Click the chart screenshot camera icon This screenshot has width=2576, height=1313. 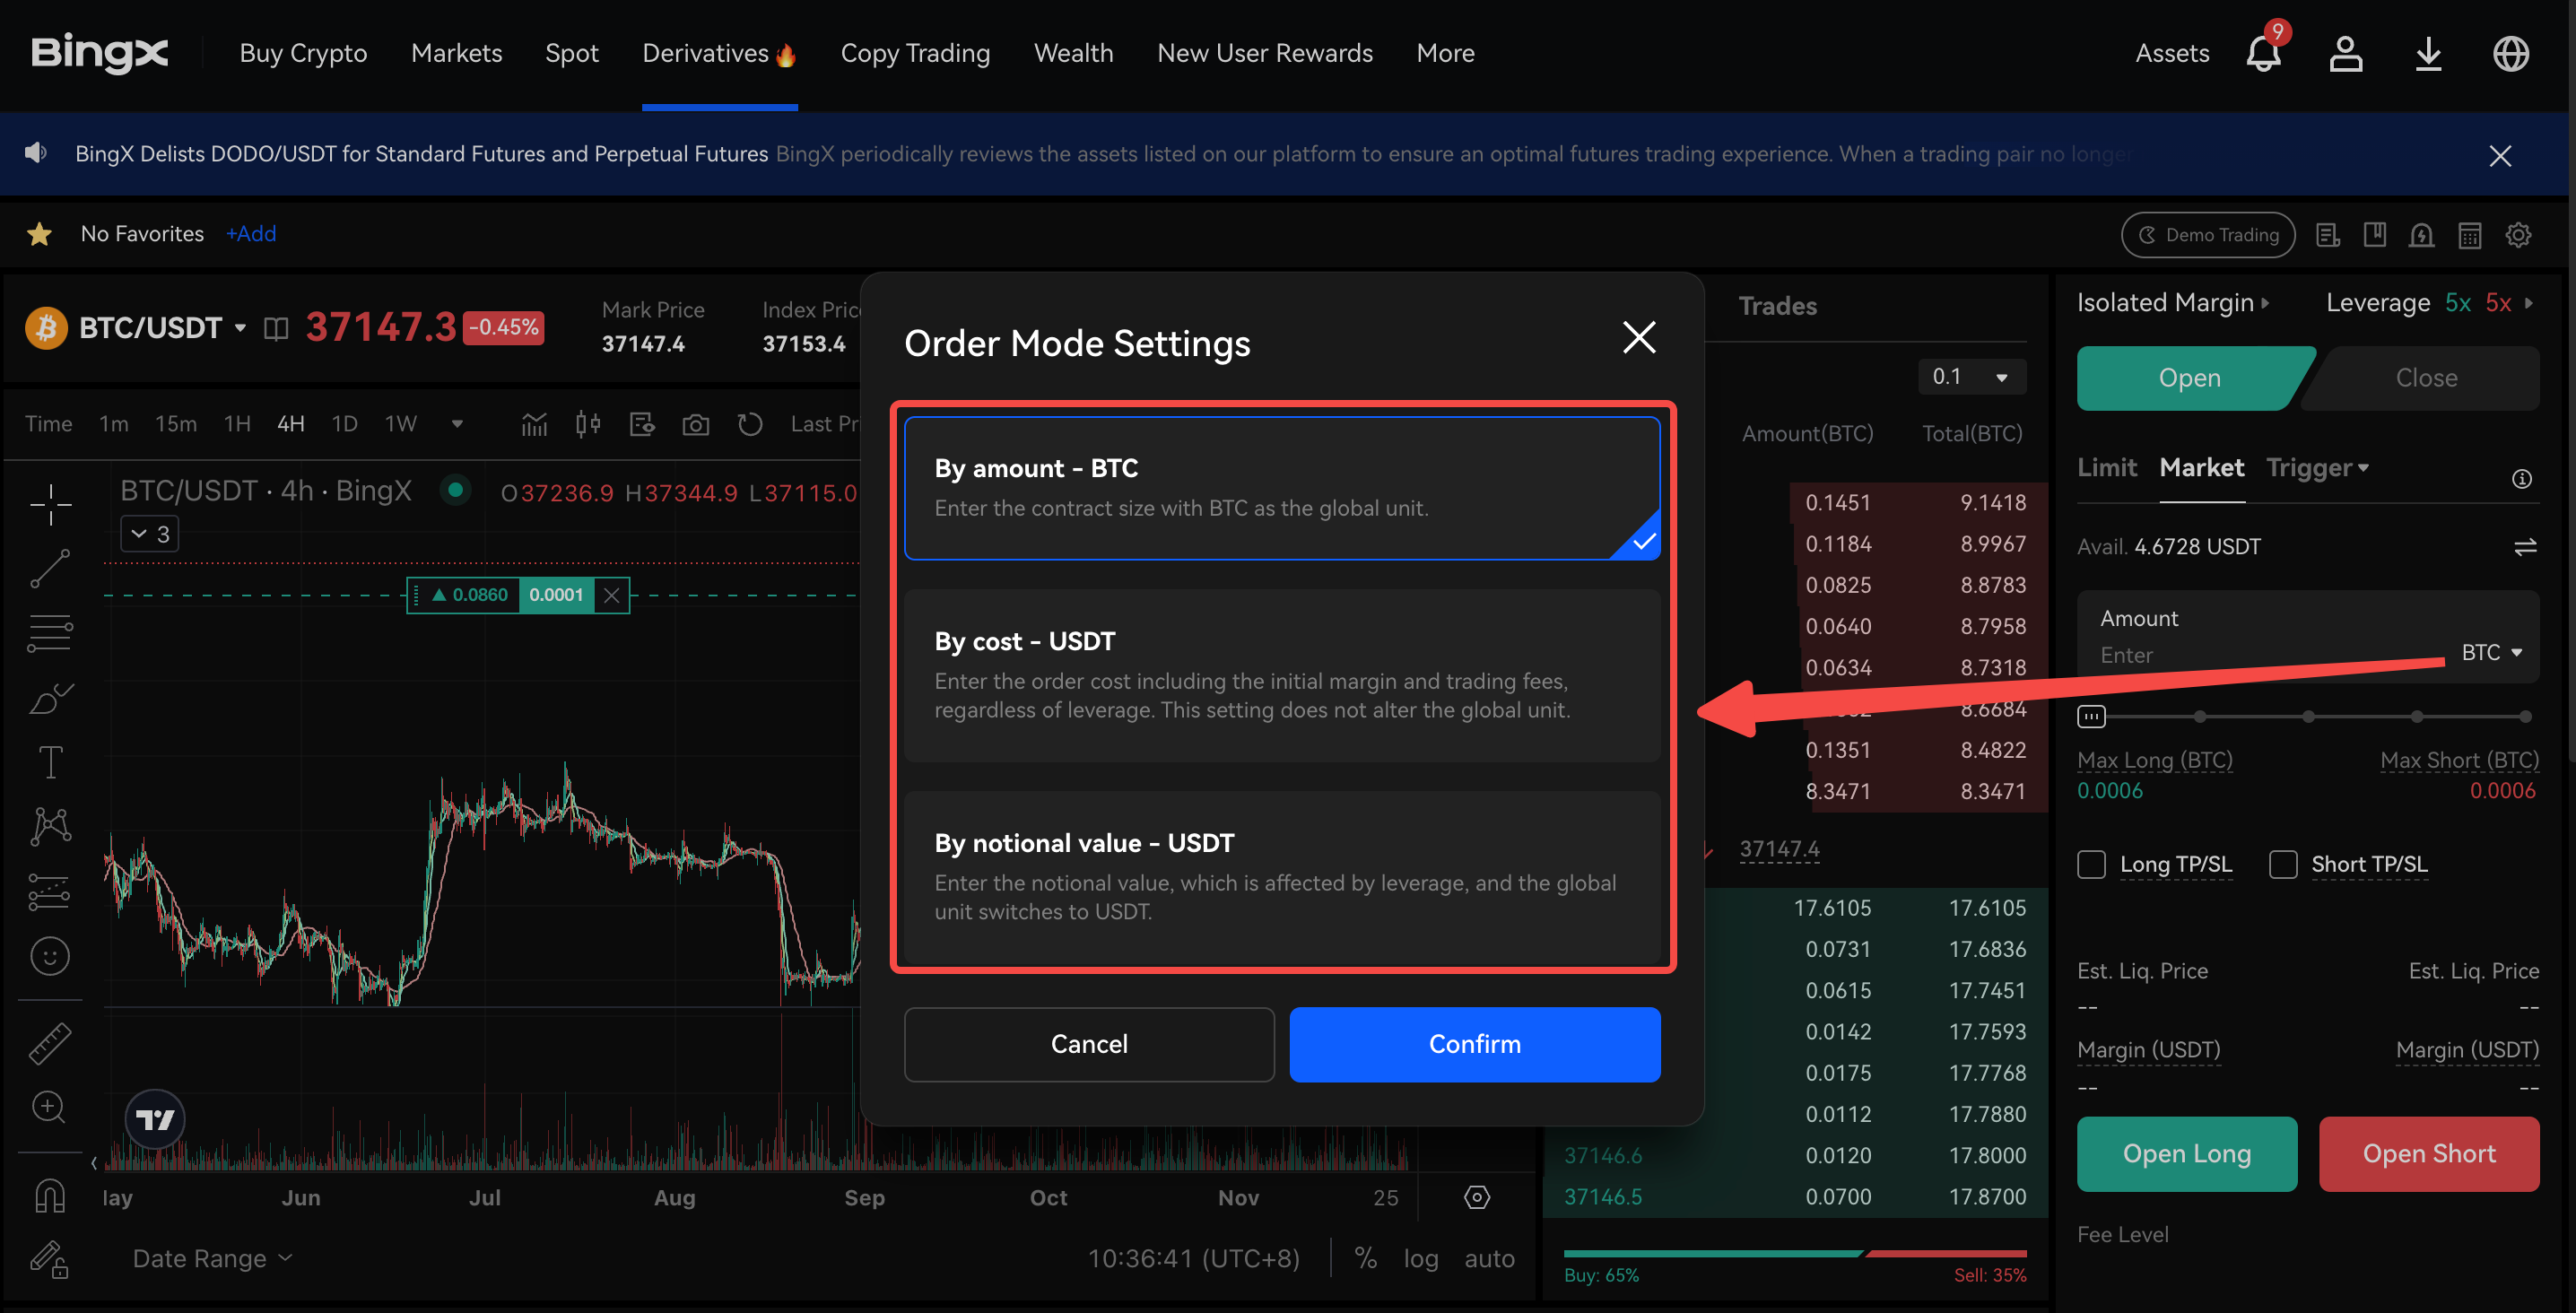[x=695, y=425]
